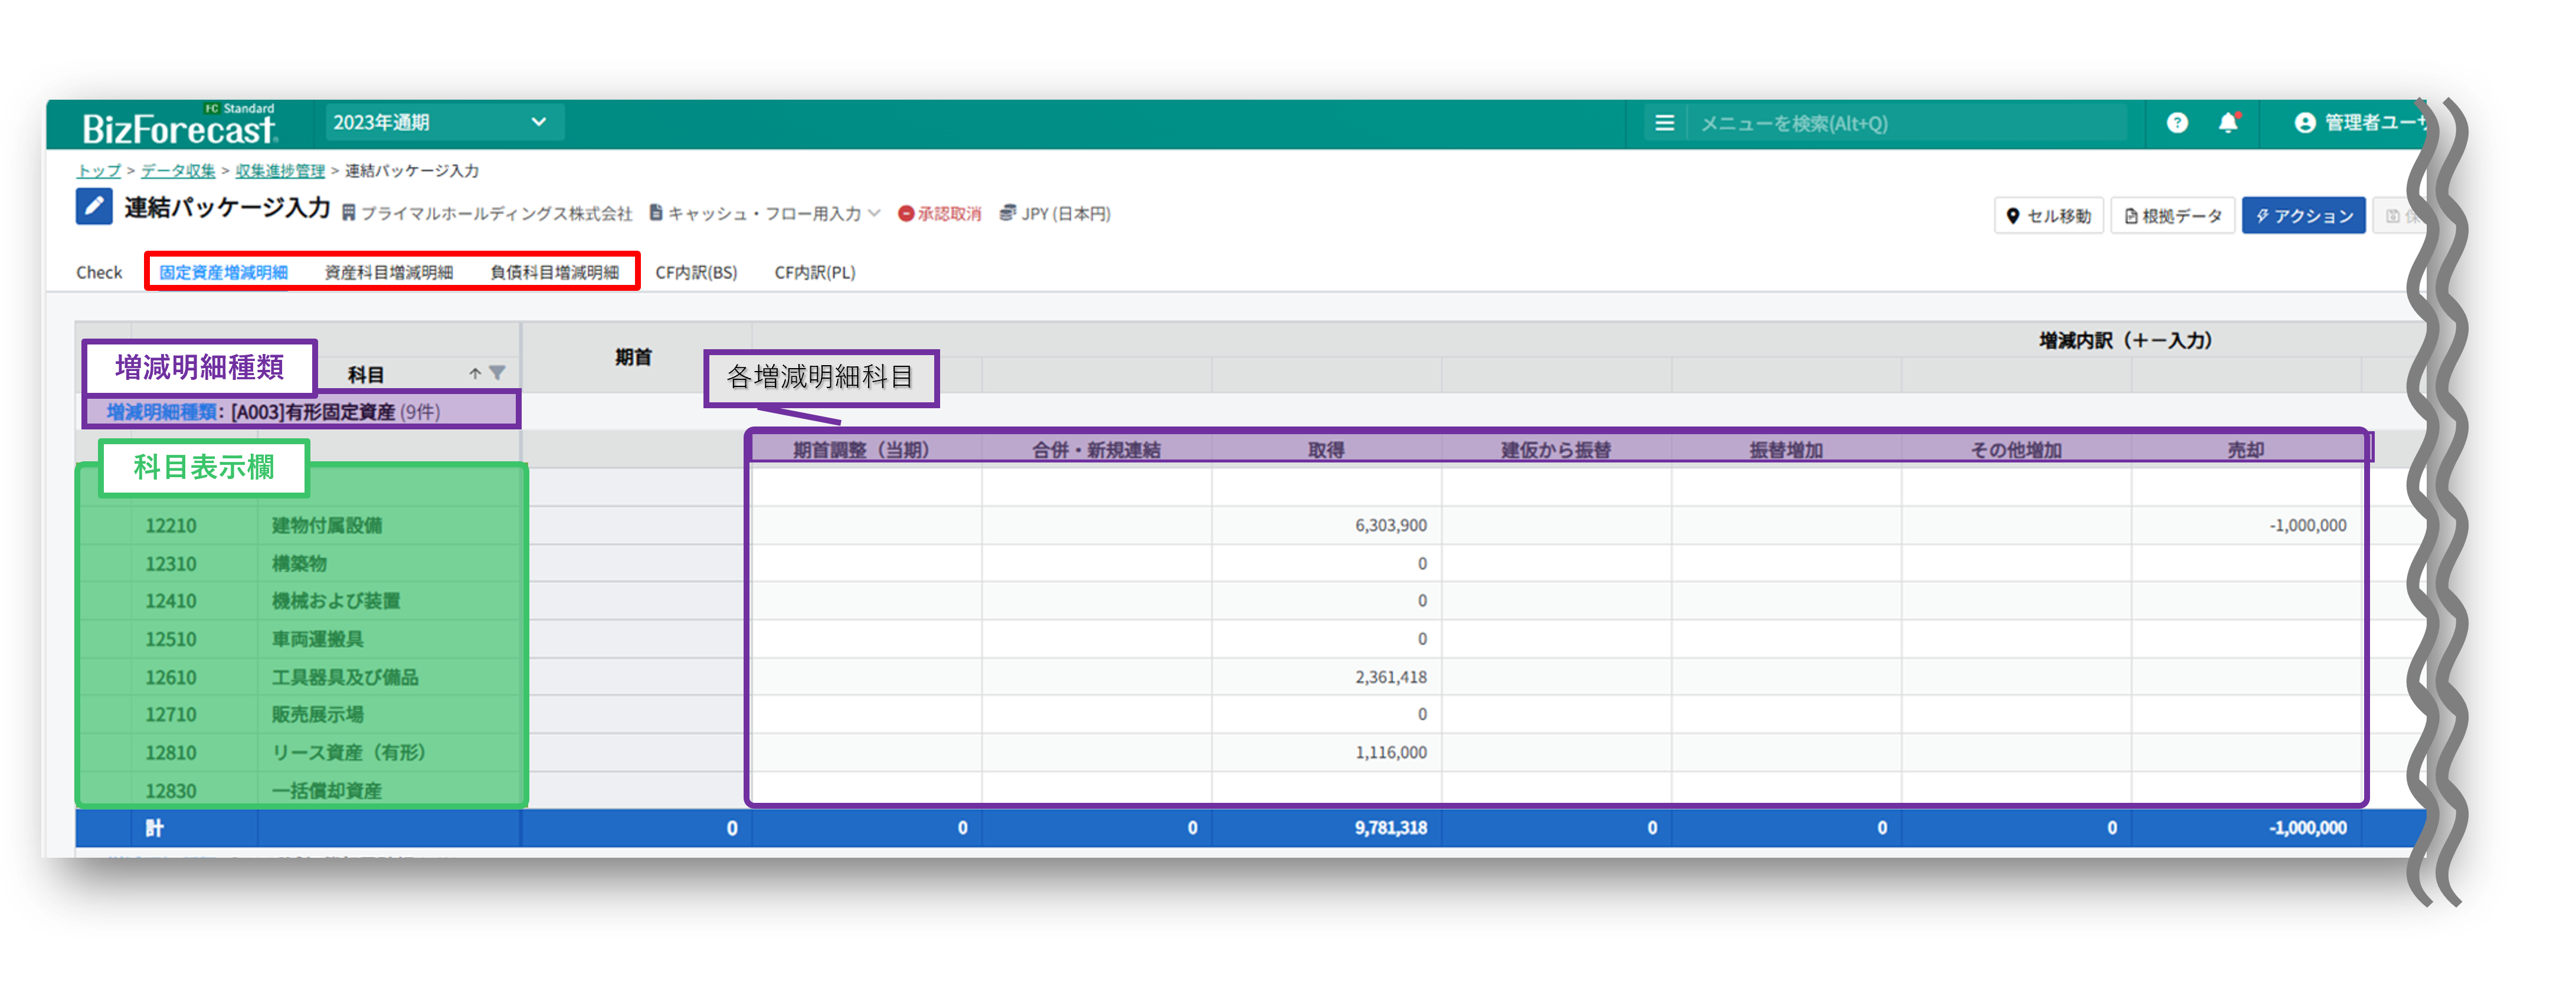Click the filter funnel icon in 科目 column
Image resolution: width=2576 pixels, height=1004 pixels.
(x=497, y=373)
